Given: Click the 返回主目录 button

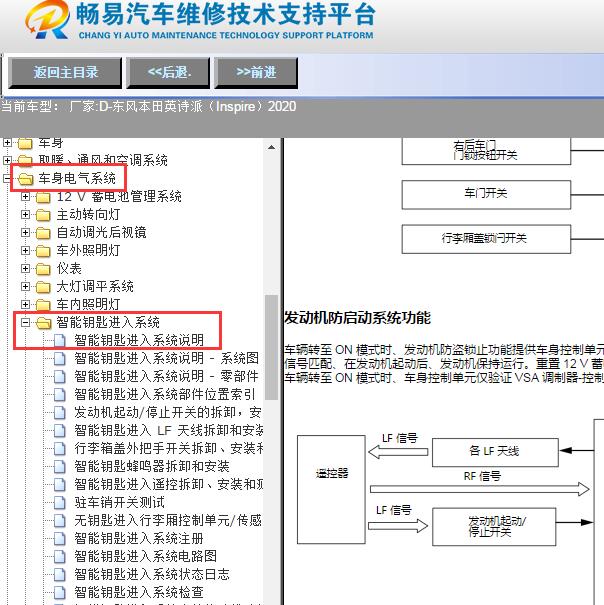Looking at the screenshot, I should point(65,73).
